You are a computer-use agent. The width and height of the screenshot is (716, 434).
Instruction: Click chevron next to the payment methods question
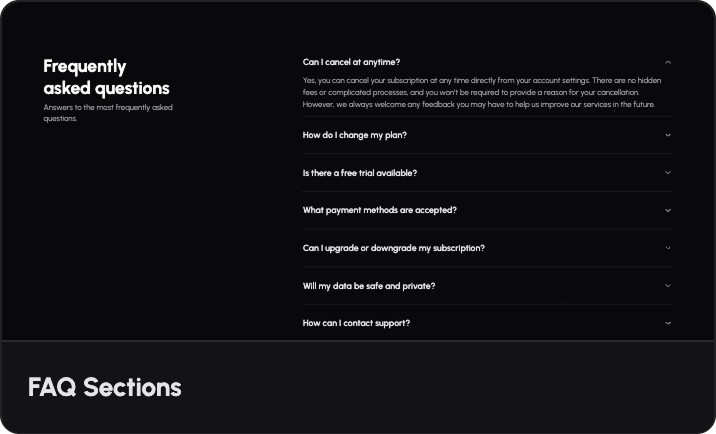coord(668,210)
